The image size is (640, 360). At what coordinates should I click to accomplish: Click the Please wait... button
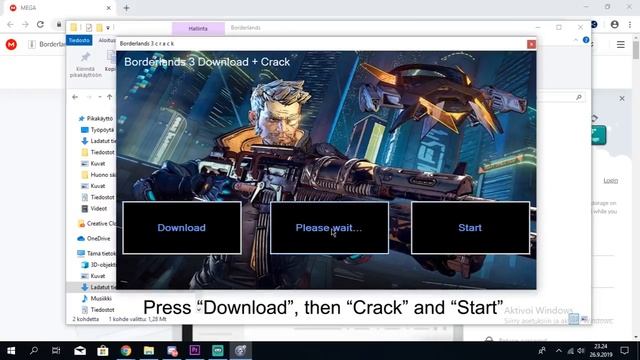click(x=329, y=228)
